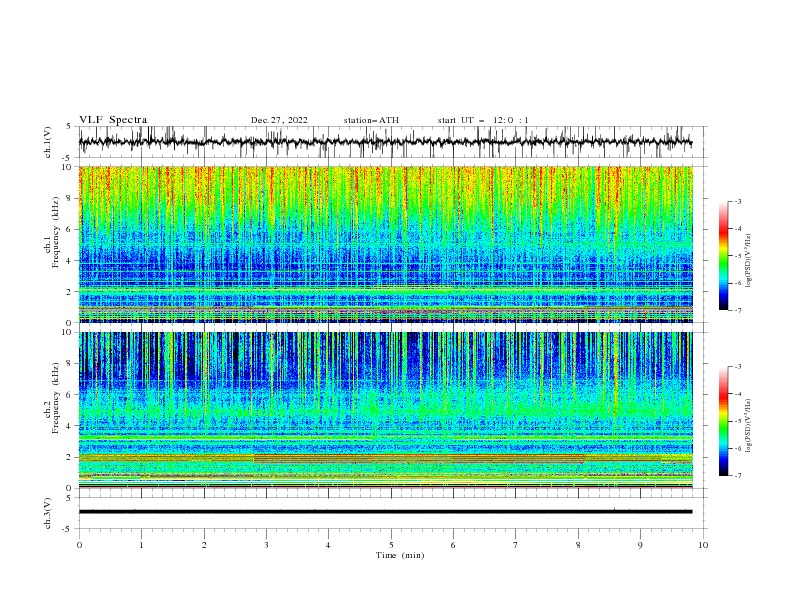Image resolution: width=792 pixels, height=612 pixels.
Task: Click the ch.1 voltage waveform trace
Action: tap(386, 142)
